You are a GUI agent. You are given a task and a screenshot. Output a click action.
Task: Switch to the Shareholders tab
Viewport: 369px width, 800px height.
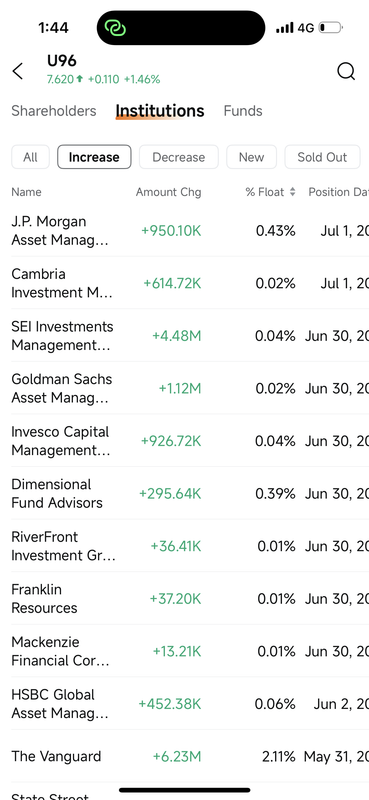point(54,111)
